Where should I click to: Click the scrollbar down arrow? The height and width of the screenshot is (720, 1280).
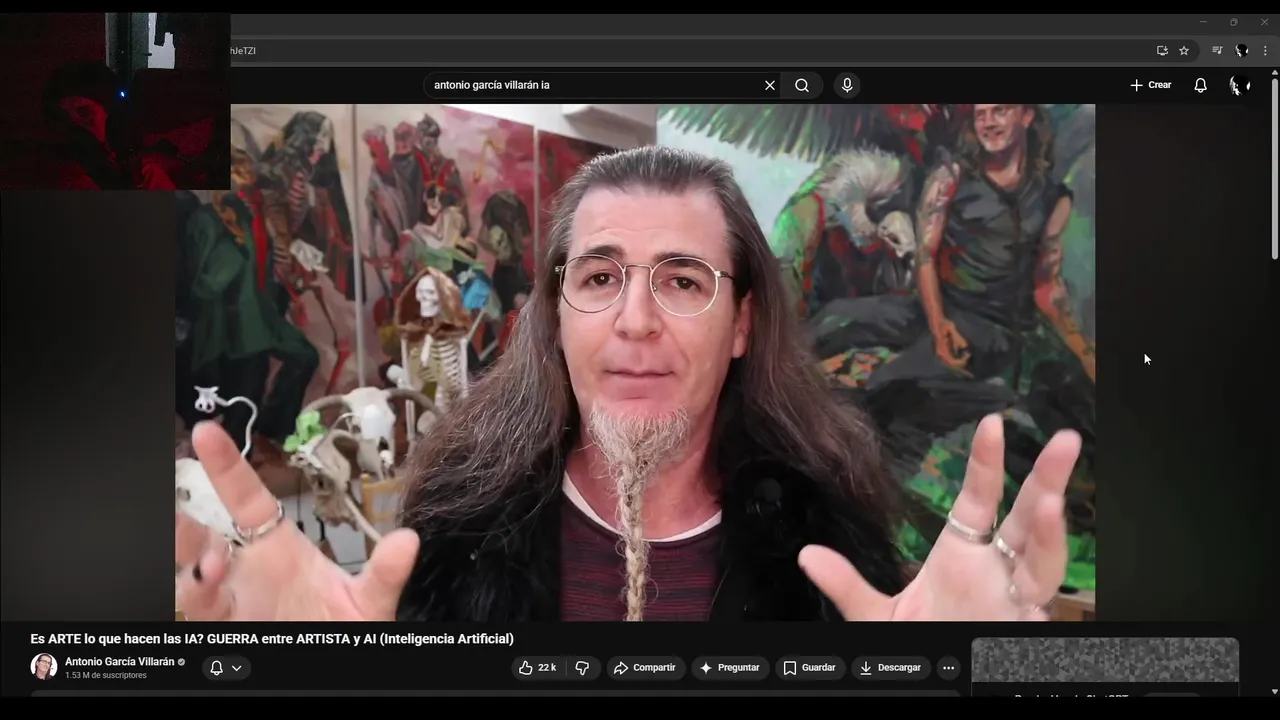coord(1274,691)
